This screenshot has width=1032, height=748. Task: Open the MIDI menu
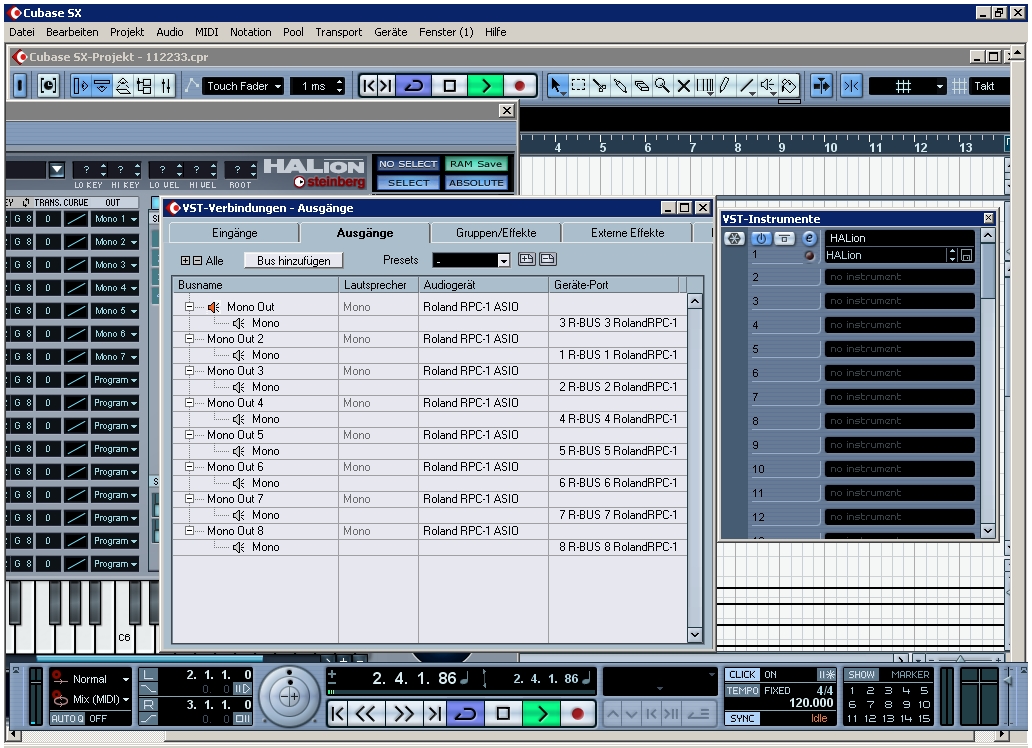click(207, 32)
